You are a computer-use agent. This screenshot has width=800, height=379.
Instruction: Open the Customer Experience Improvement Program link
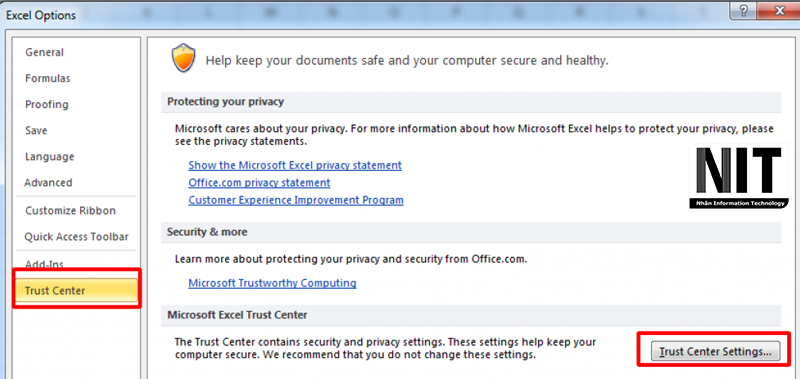pyautogui.click(x=296, y=200)
